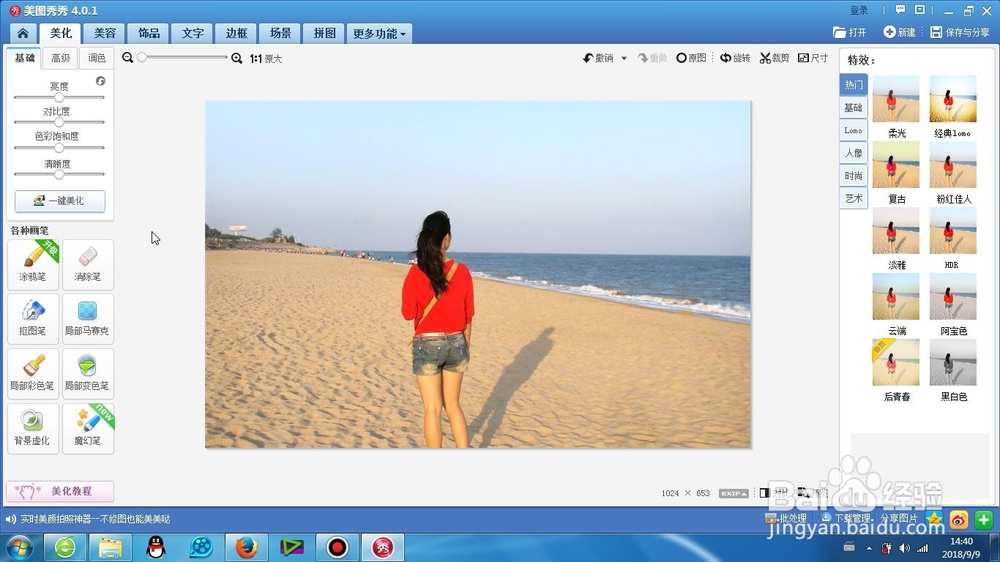Select the 魔幻笔 magic pen tool
The height and width of the screenshot is (562, 1000).
(x=88, y=428)
